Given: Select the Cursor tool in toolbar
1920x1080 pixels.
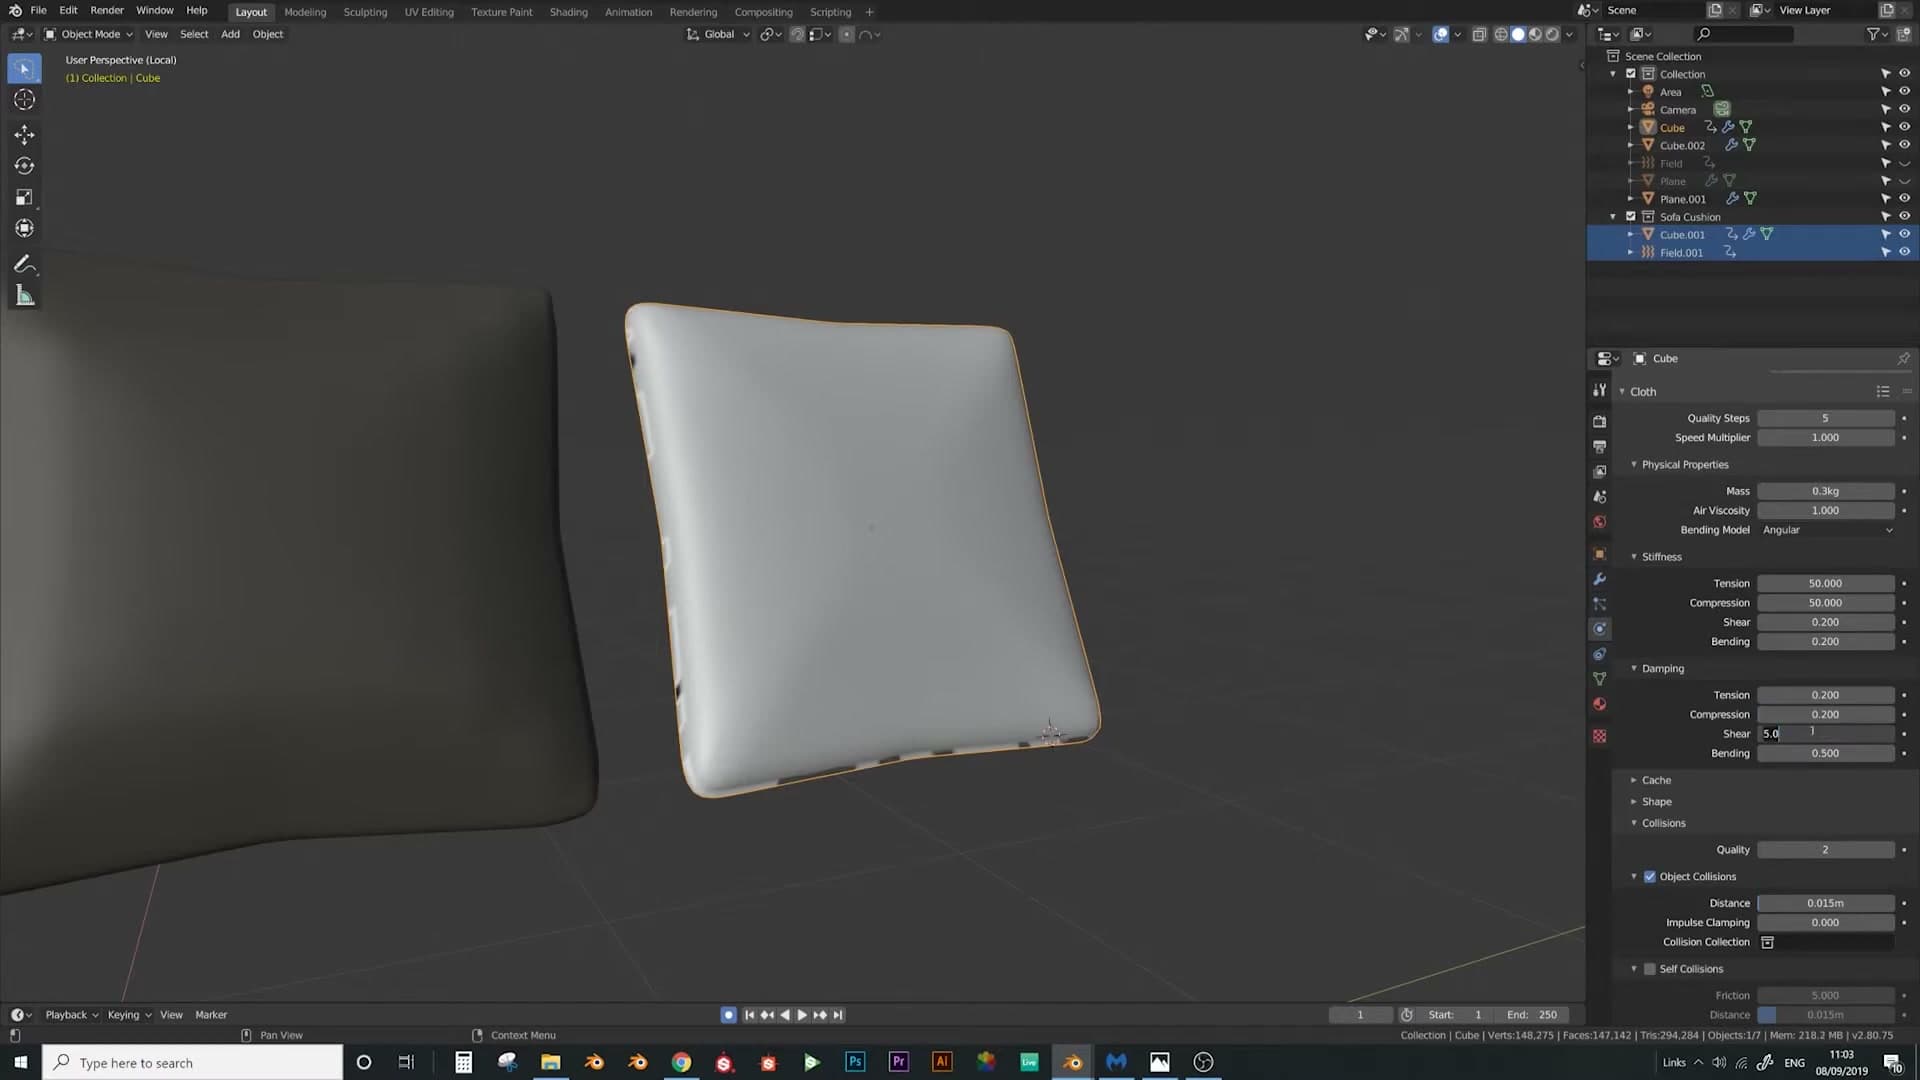Looking at the screenshot, I should point(24,99).
